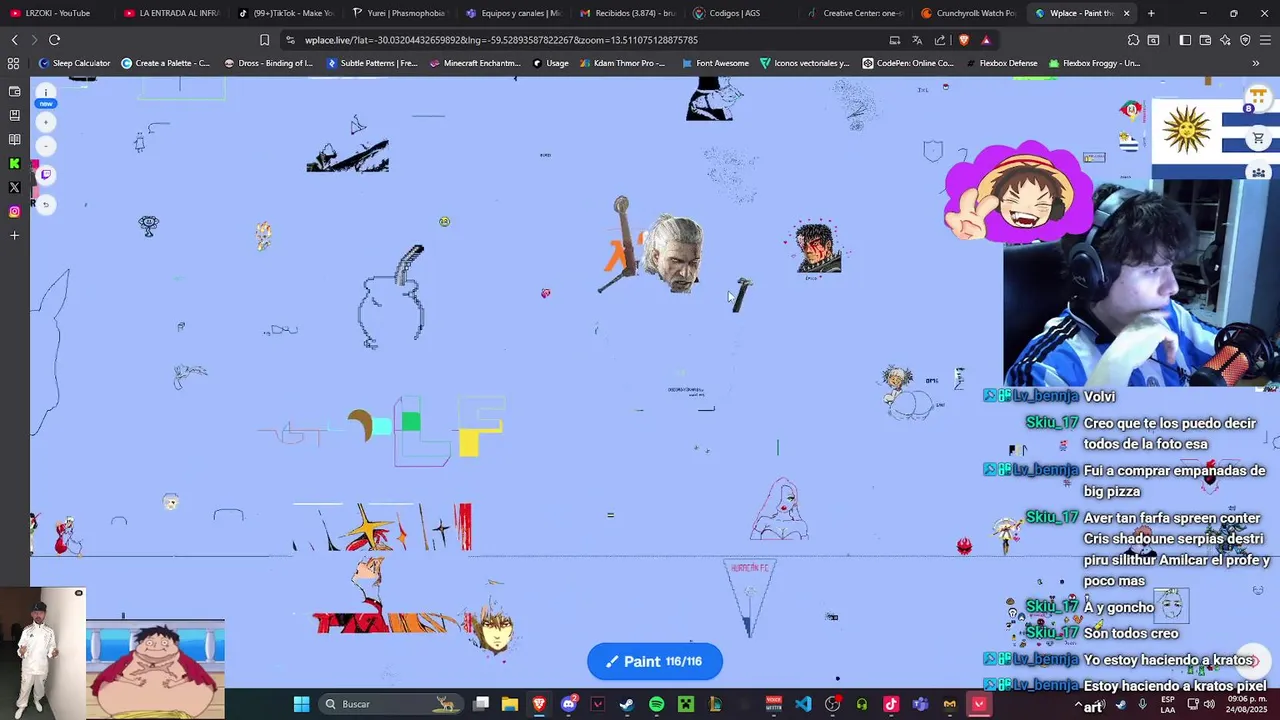1280x720 pixels.
Task: Open the X (Twitter) sidebar shortcut
Action: [x=14, y=188]
